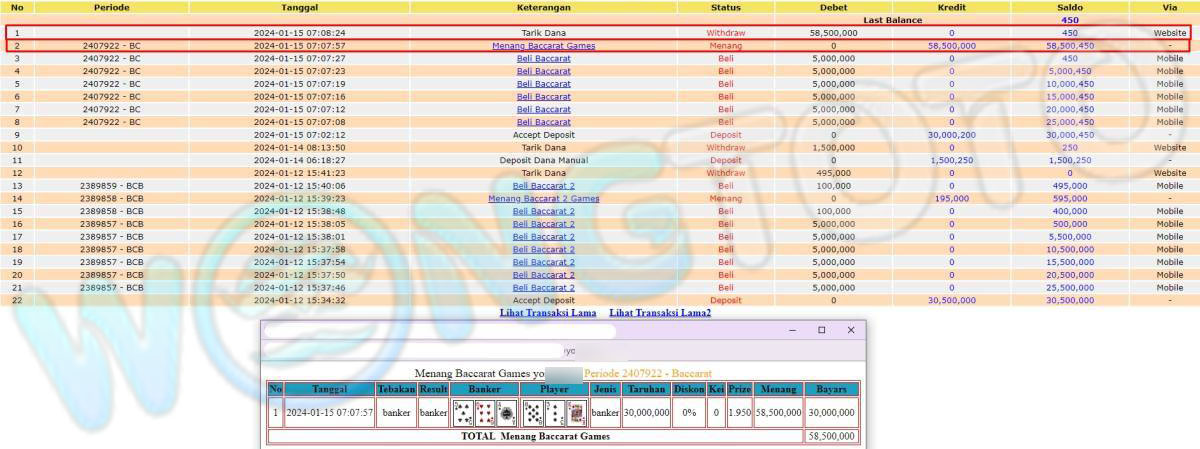Open Lihat Transaksi Lama link

548,313
